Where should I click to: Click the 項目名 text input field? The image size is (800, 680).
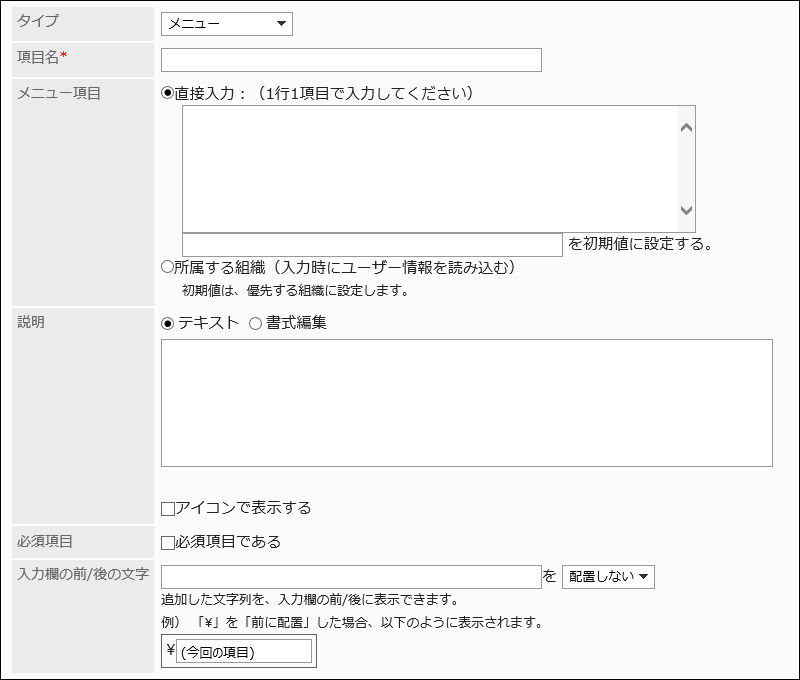(x=351, y=60)
